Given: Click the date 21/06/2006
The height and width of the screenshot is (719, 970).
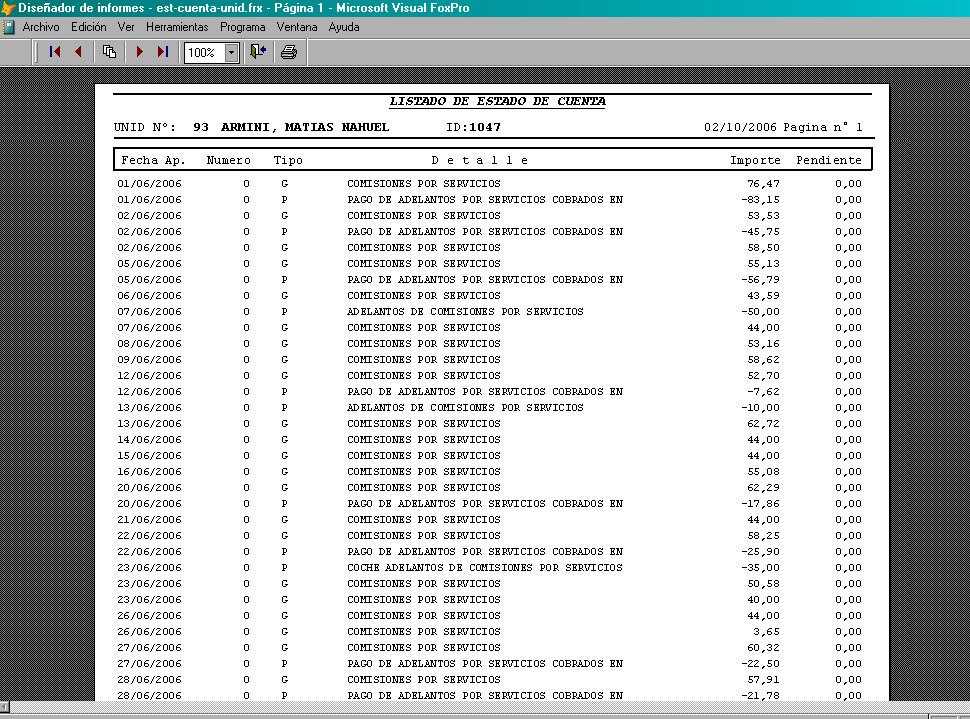Looking at the screenshot, I should (149, 520).
